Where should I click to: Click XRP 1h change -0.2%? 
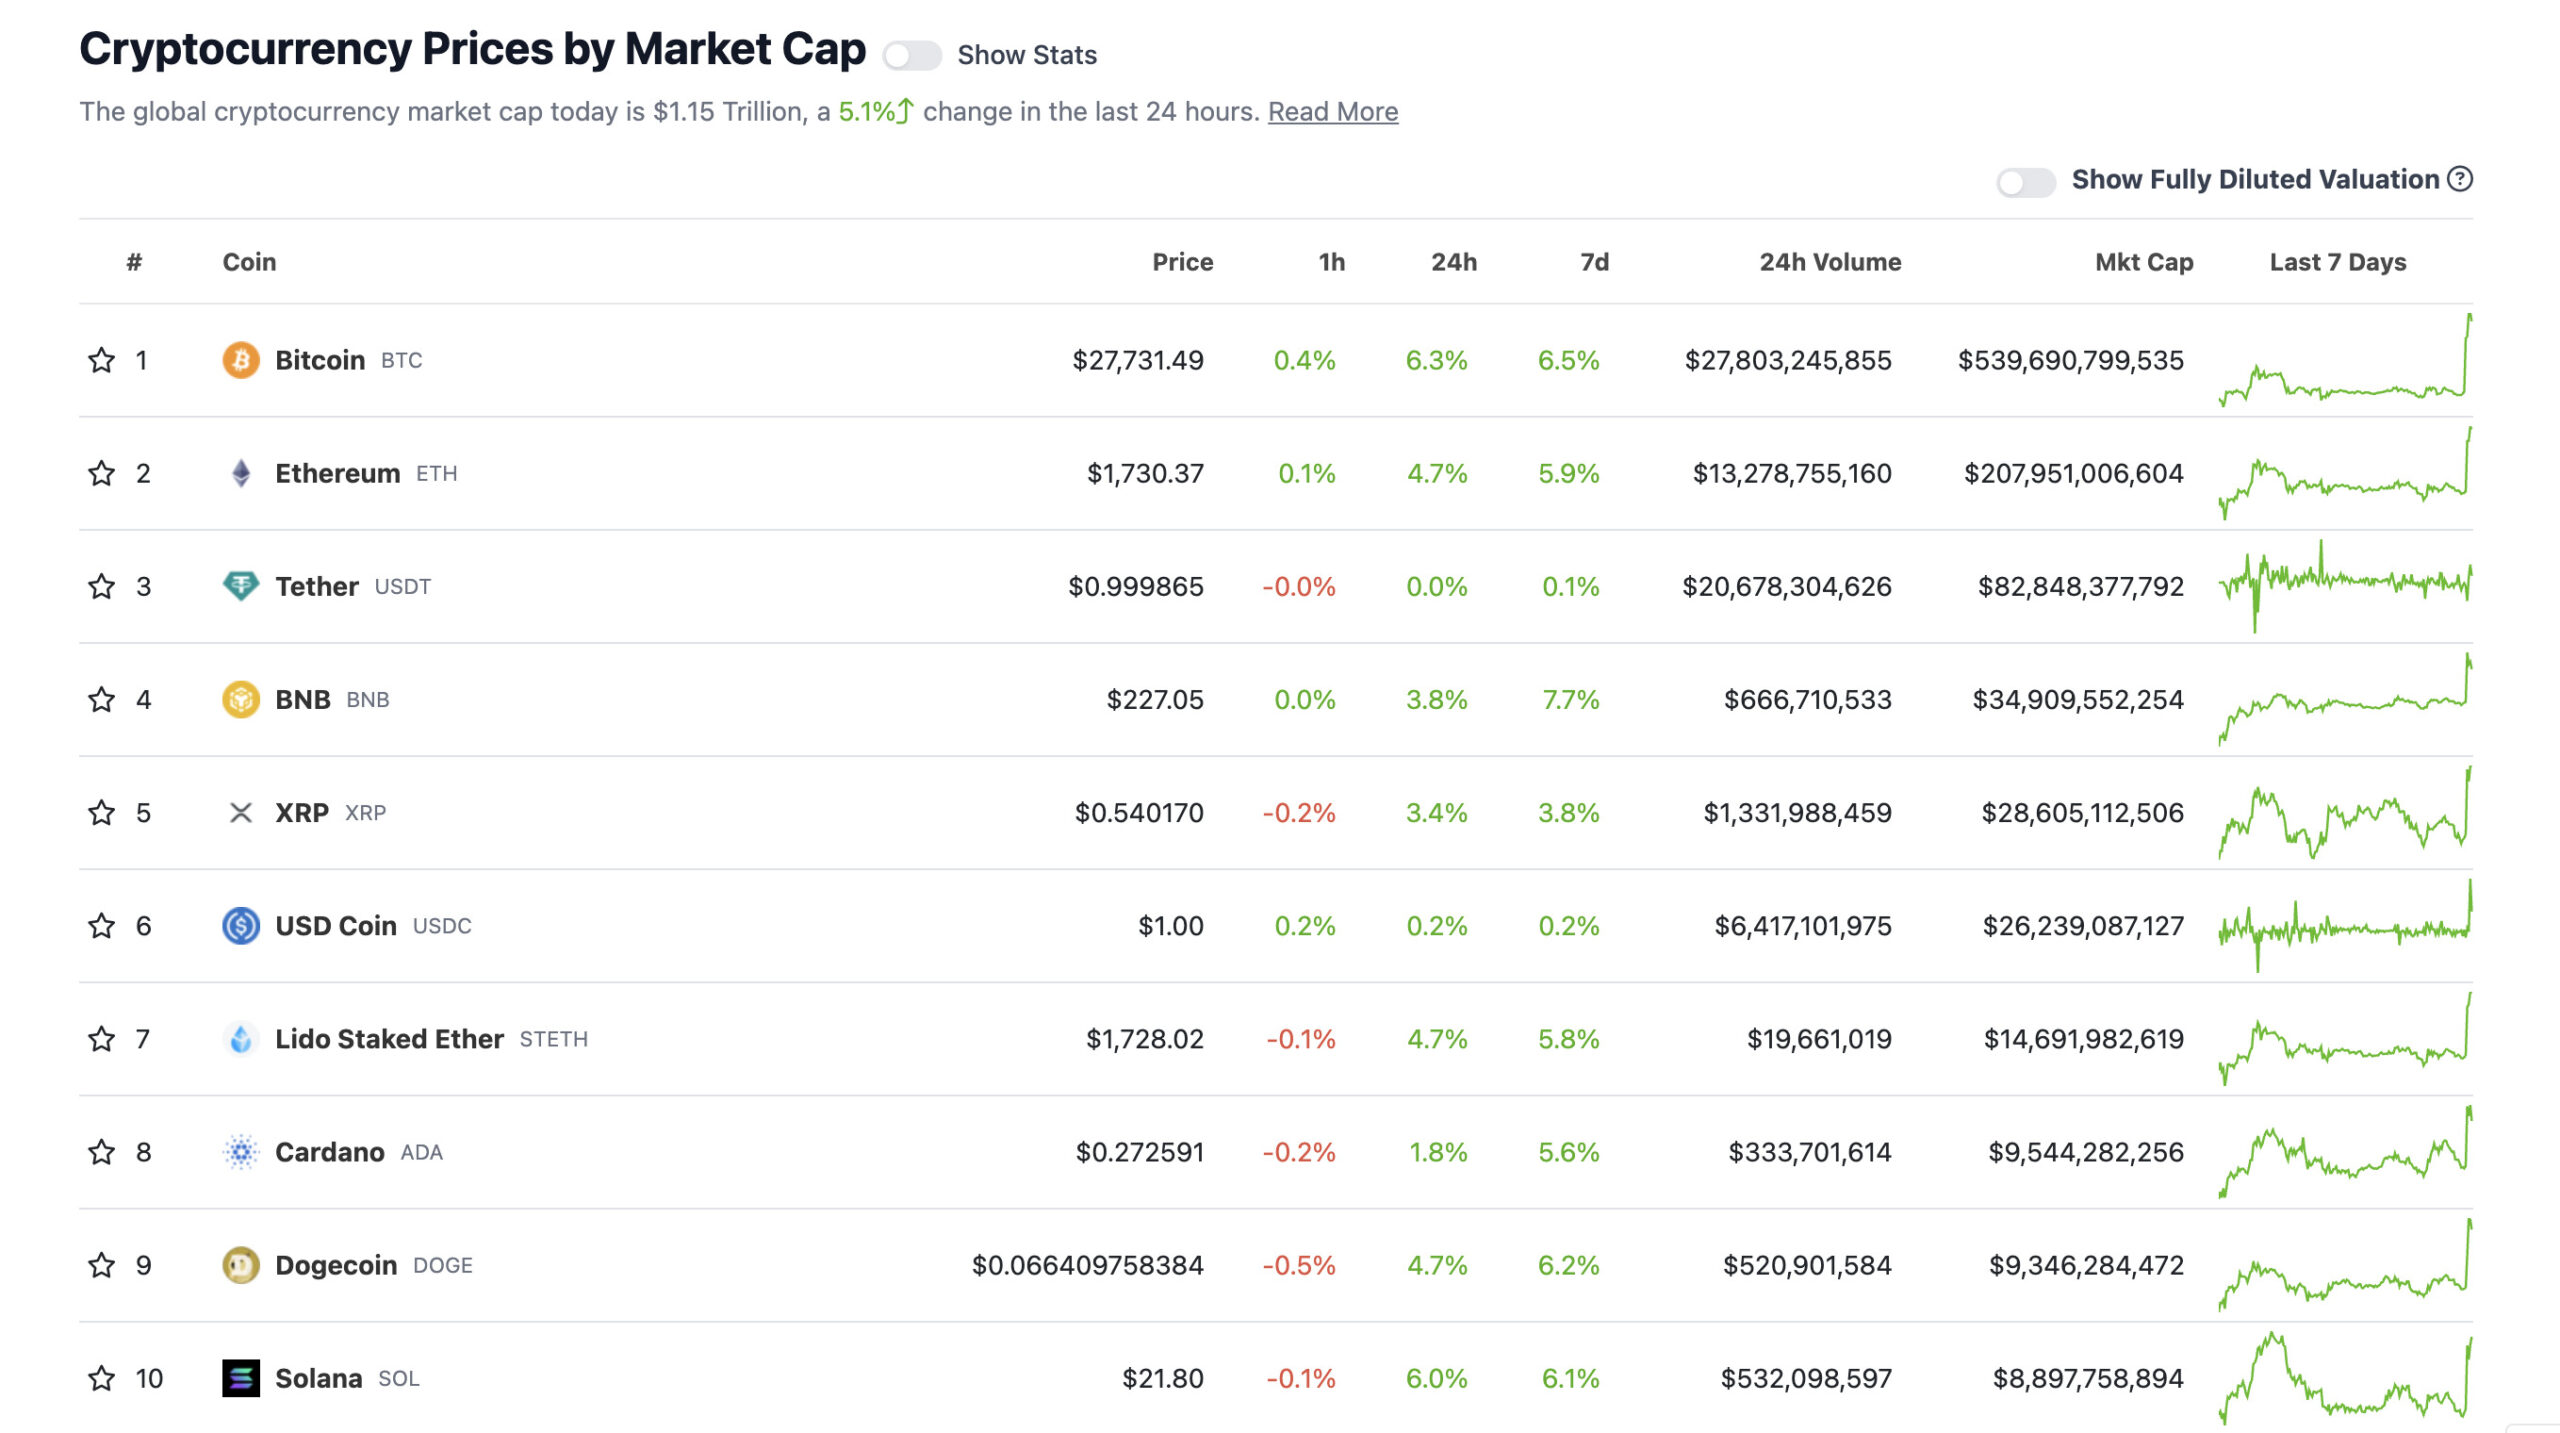pos(1299,812)
